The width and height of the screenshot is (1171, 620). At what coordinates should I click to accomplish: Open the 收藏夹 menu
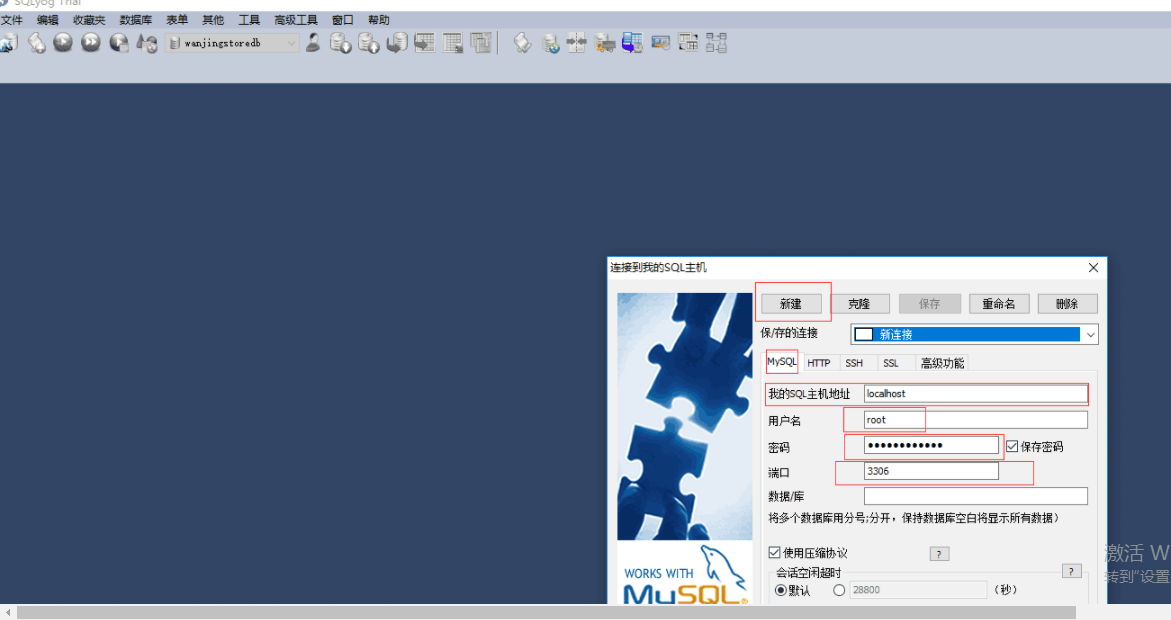coord(89,20)
